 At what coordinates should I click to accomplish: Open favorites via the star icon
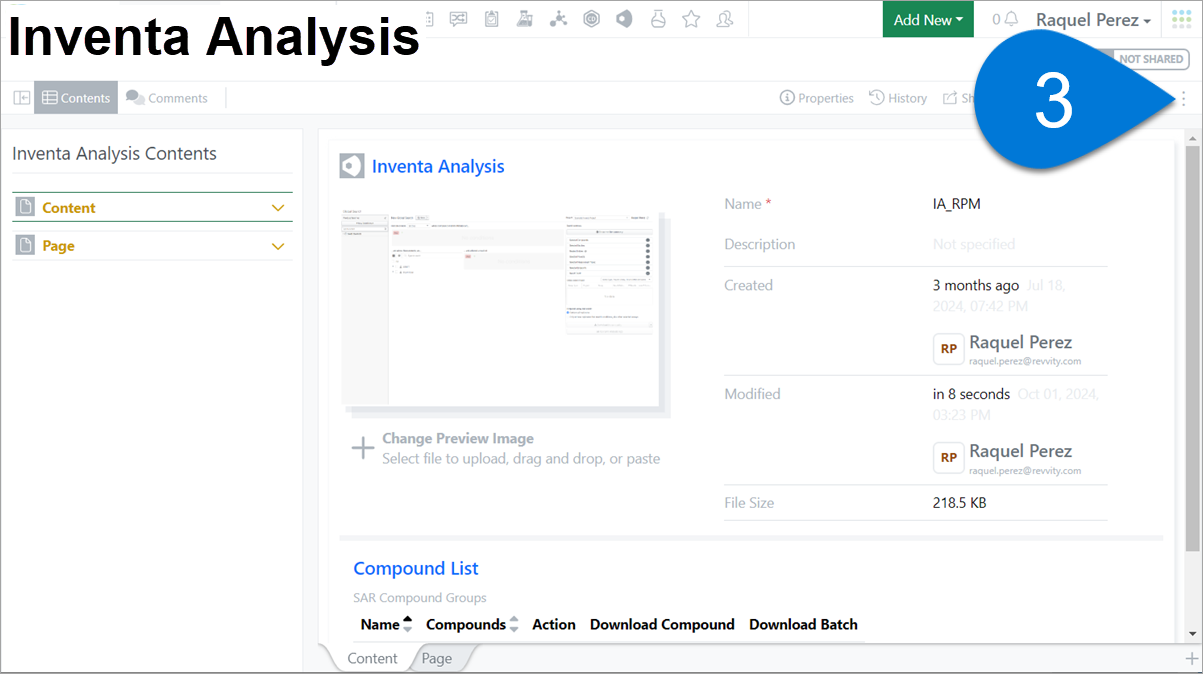691,18
